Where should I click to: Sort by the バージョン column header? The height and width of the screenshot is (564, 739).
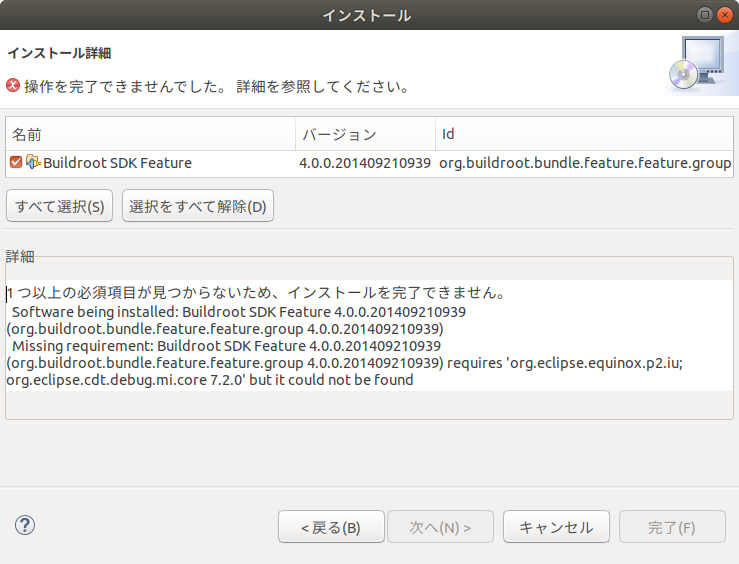click(365, 134)
